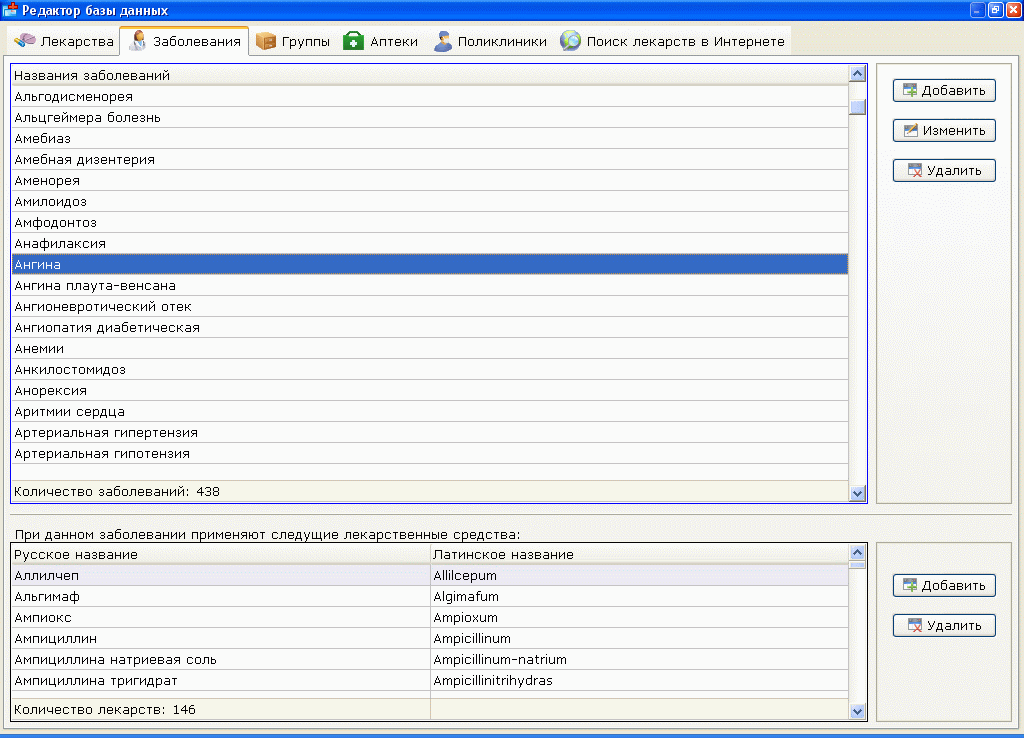Select Ангионевротический отек row

[x=430, y=306]
